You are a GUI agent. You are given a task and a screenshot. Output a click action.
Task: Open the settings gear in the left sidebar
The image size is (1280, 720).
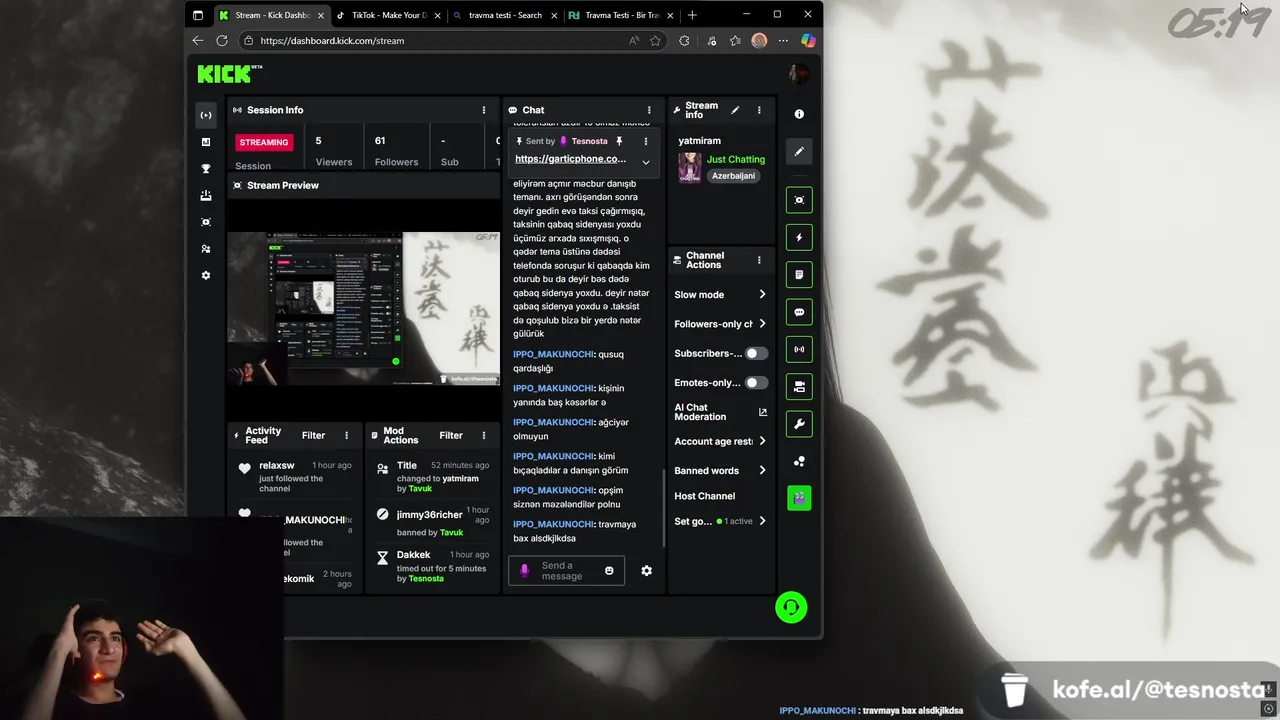[x=206, y=275]
